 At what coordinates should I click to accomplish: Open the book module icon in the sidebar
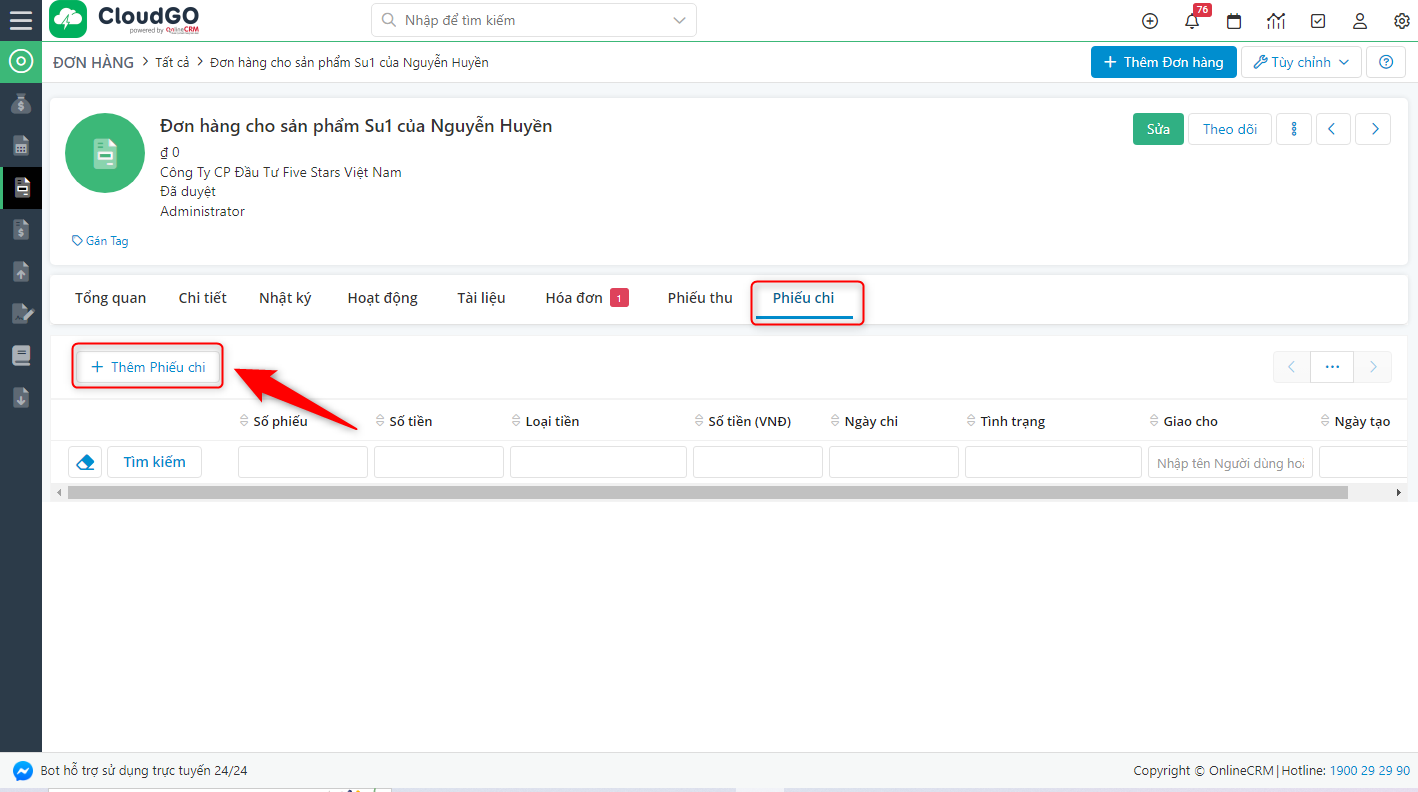tap(20, 355)
